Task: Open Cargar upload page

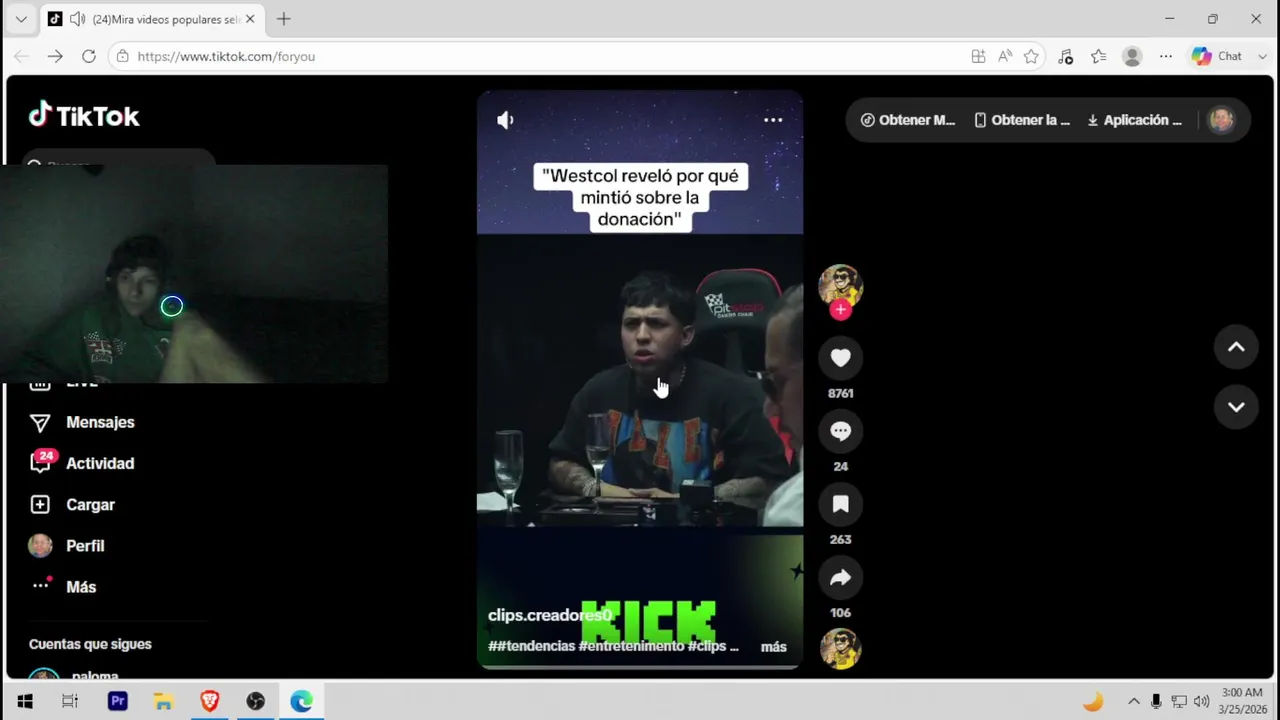Action: (x=72, y=505)
